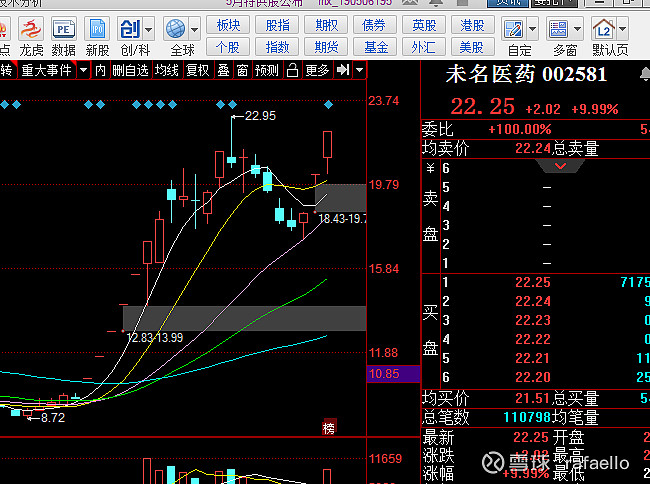Toggle 复权 price adjustment

(x=197, y=70)
